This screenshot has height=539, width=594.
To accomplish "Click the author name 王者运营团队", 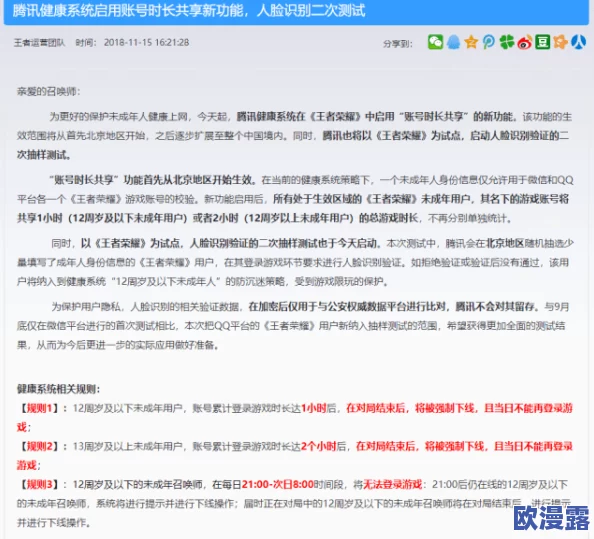I will 39,42.
